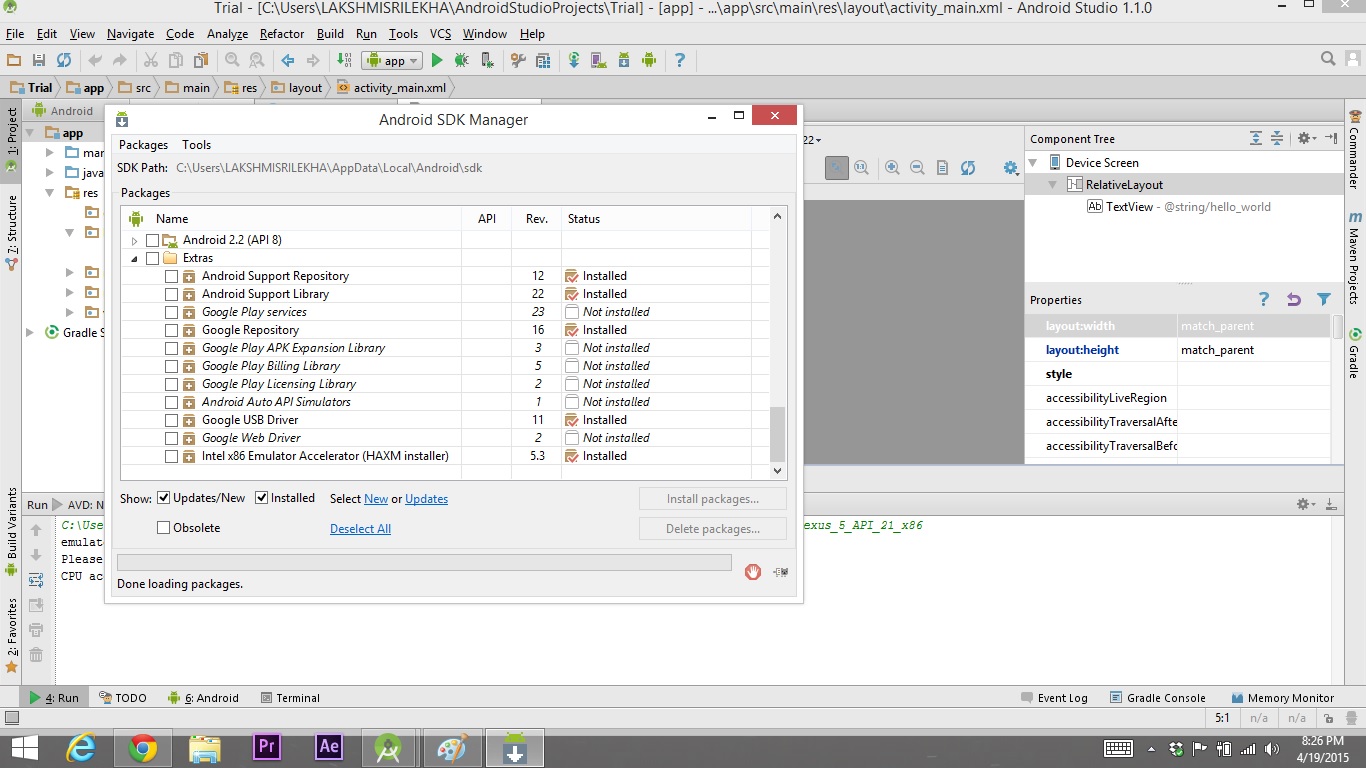Click the layout:height match_parent value field
This screenshot has height=768, width=1366.
point(1253,350)
